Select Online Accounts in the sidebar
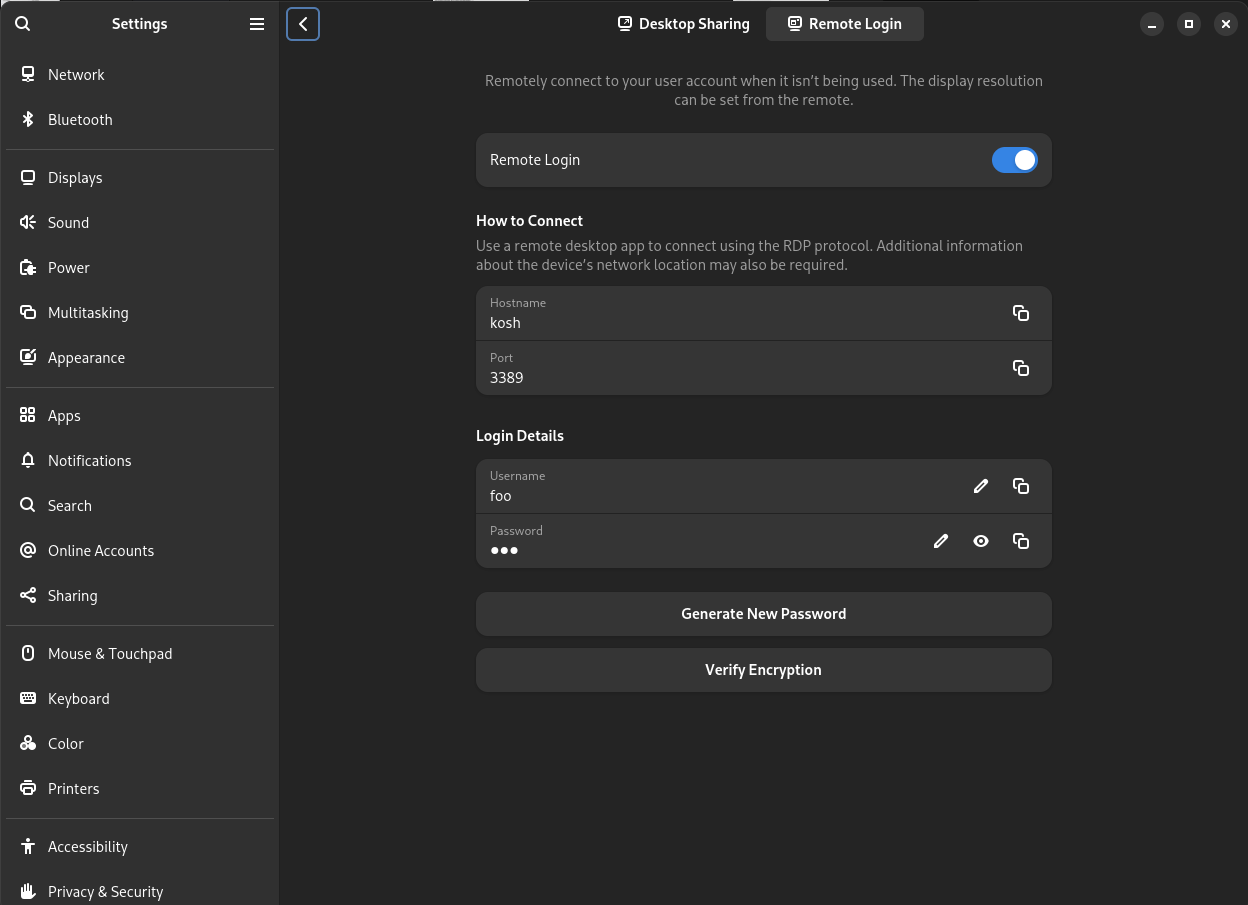Image resolution: width=1248 pixels, height=905 pixels. [100, 551]
